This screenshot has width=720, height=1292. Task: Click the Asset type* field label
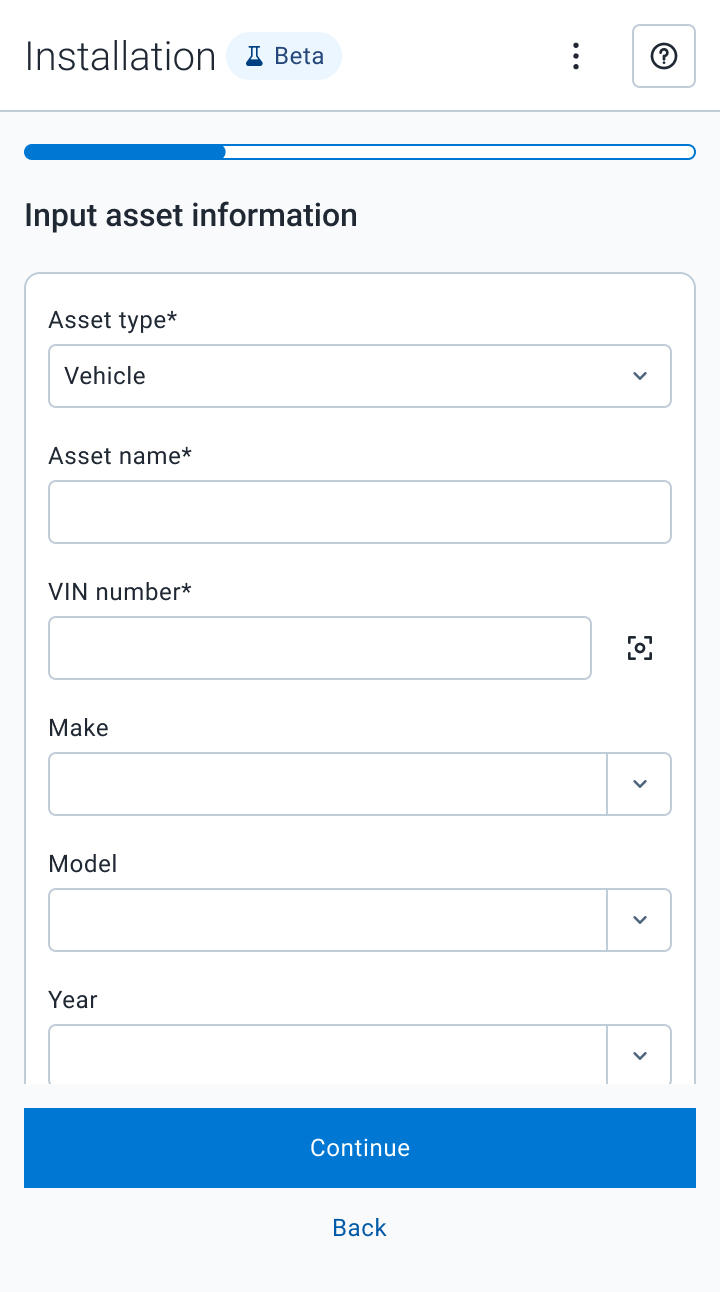pos(113,320)
